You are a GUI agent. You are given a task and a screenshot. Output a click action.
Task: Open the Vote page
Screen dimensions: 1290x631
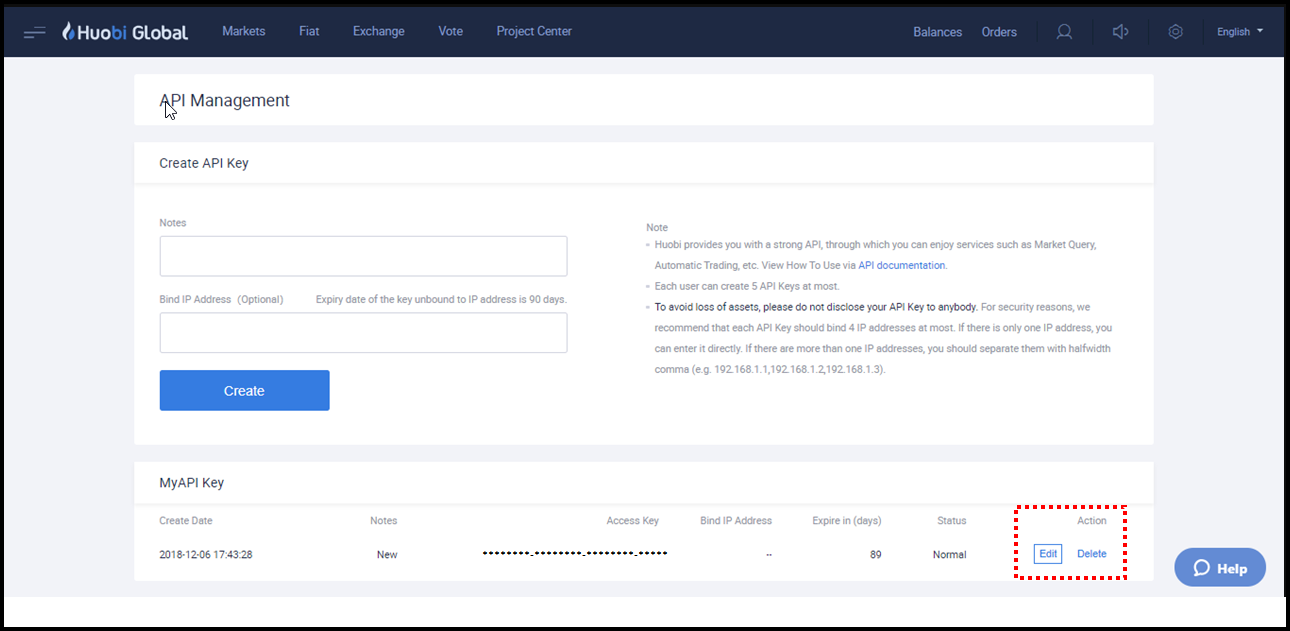click(x=450, y=31)
